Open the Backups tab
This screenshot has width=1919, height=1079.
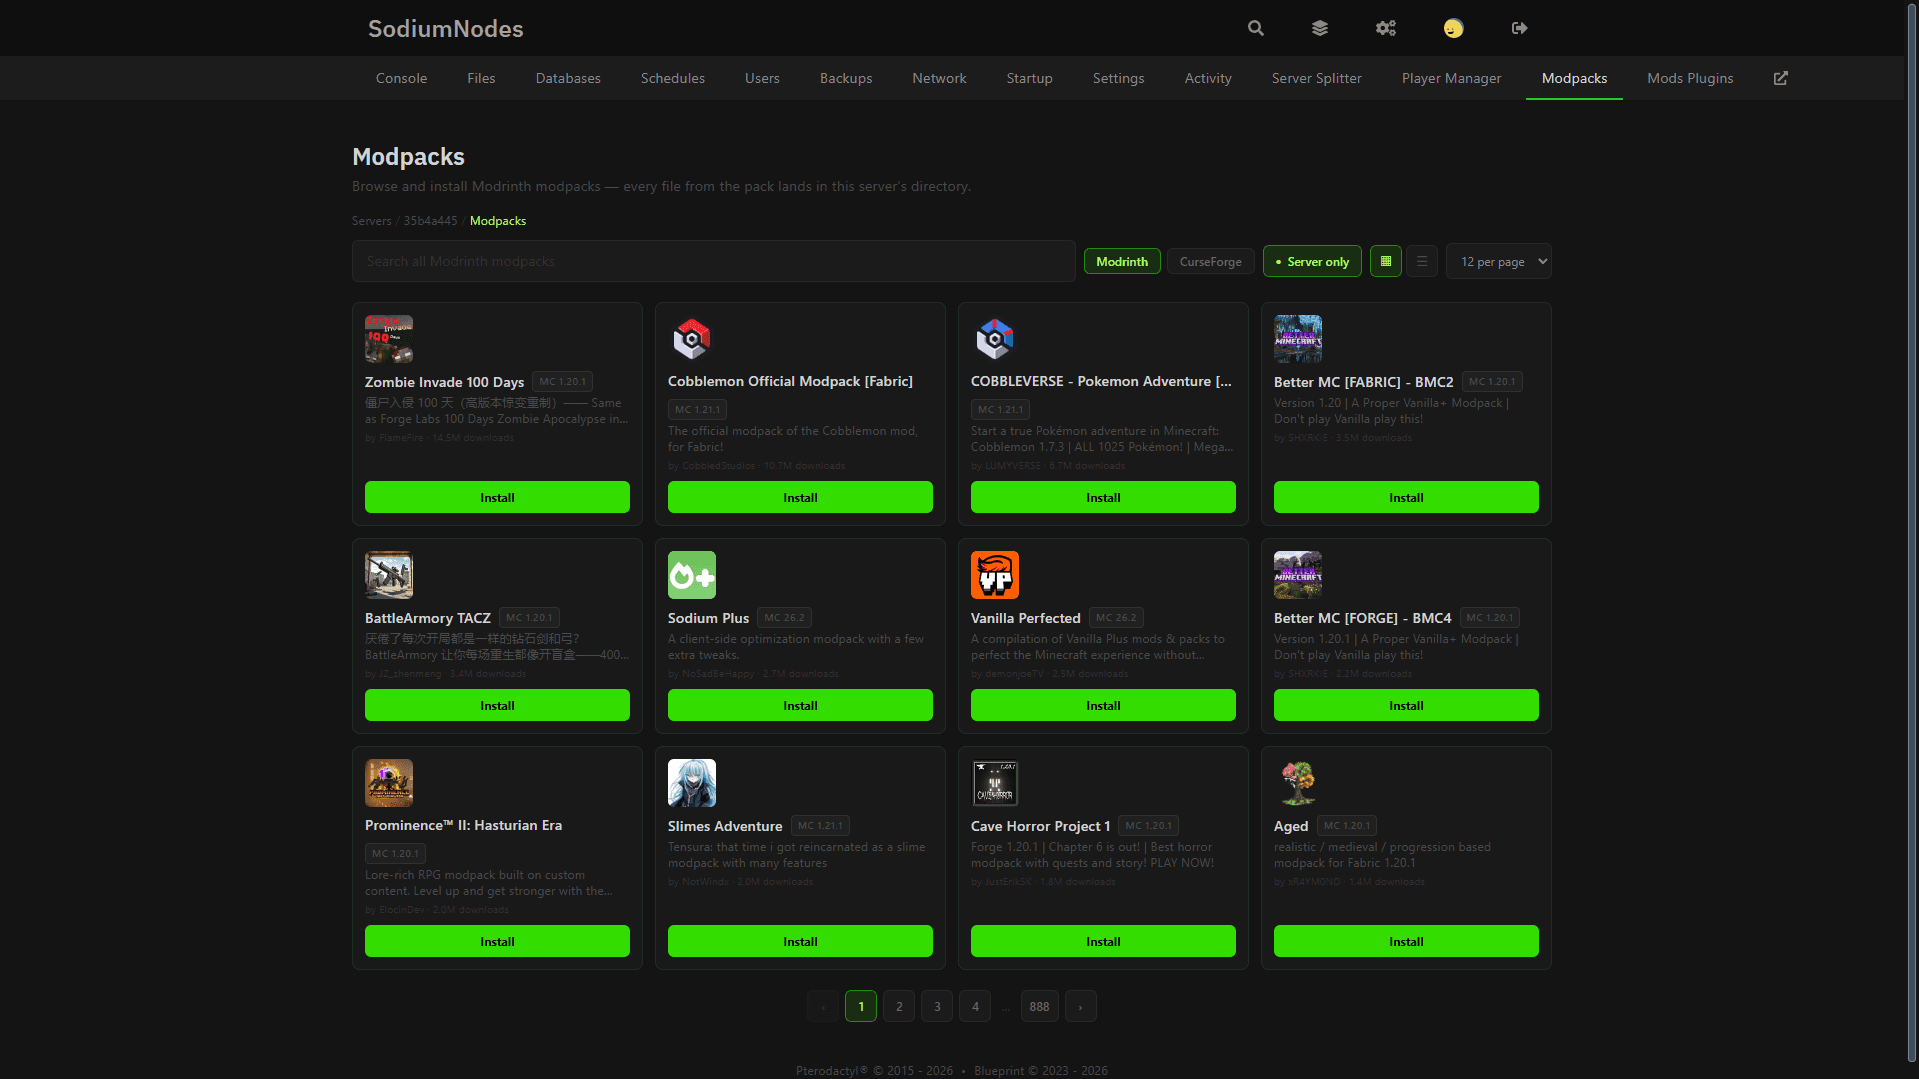tap(846, 78)
